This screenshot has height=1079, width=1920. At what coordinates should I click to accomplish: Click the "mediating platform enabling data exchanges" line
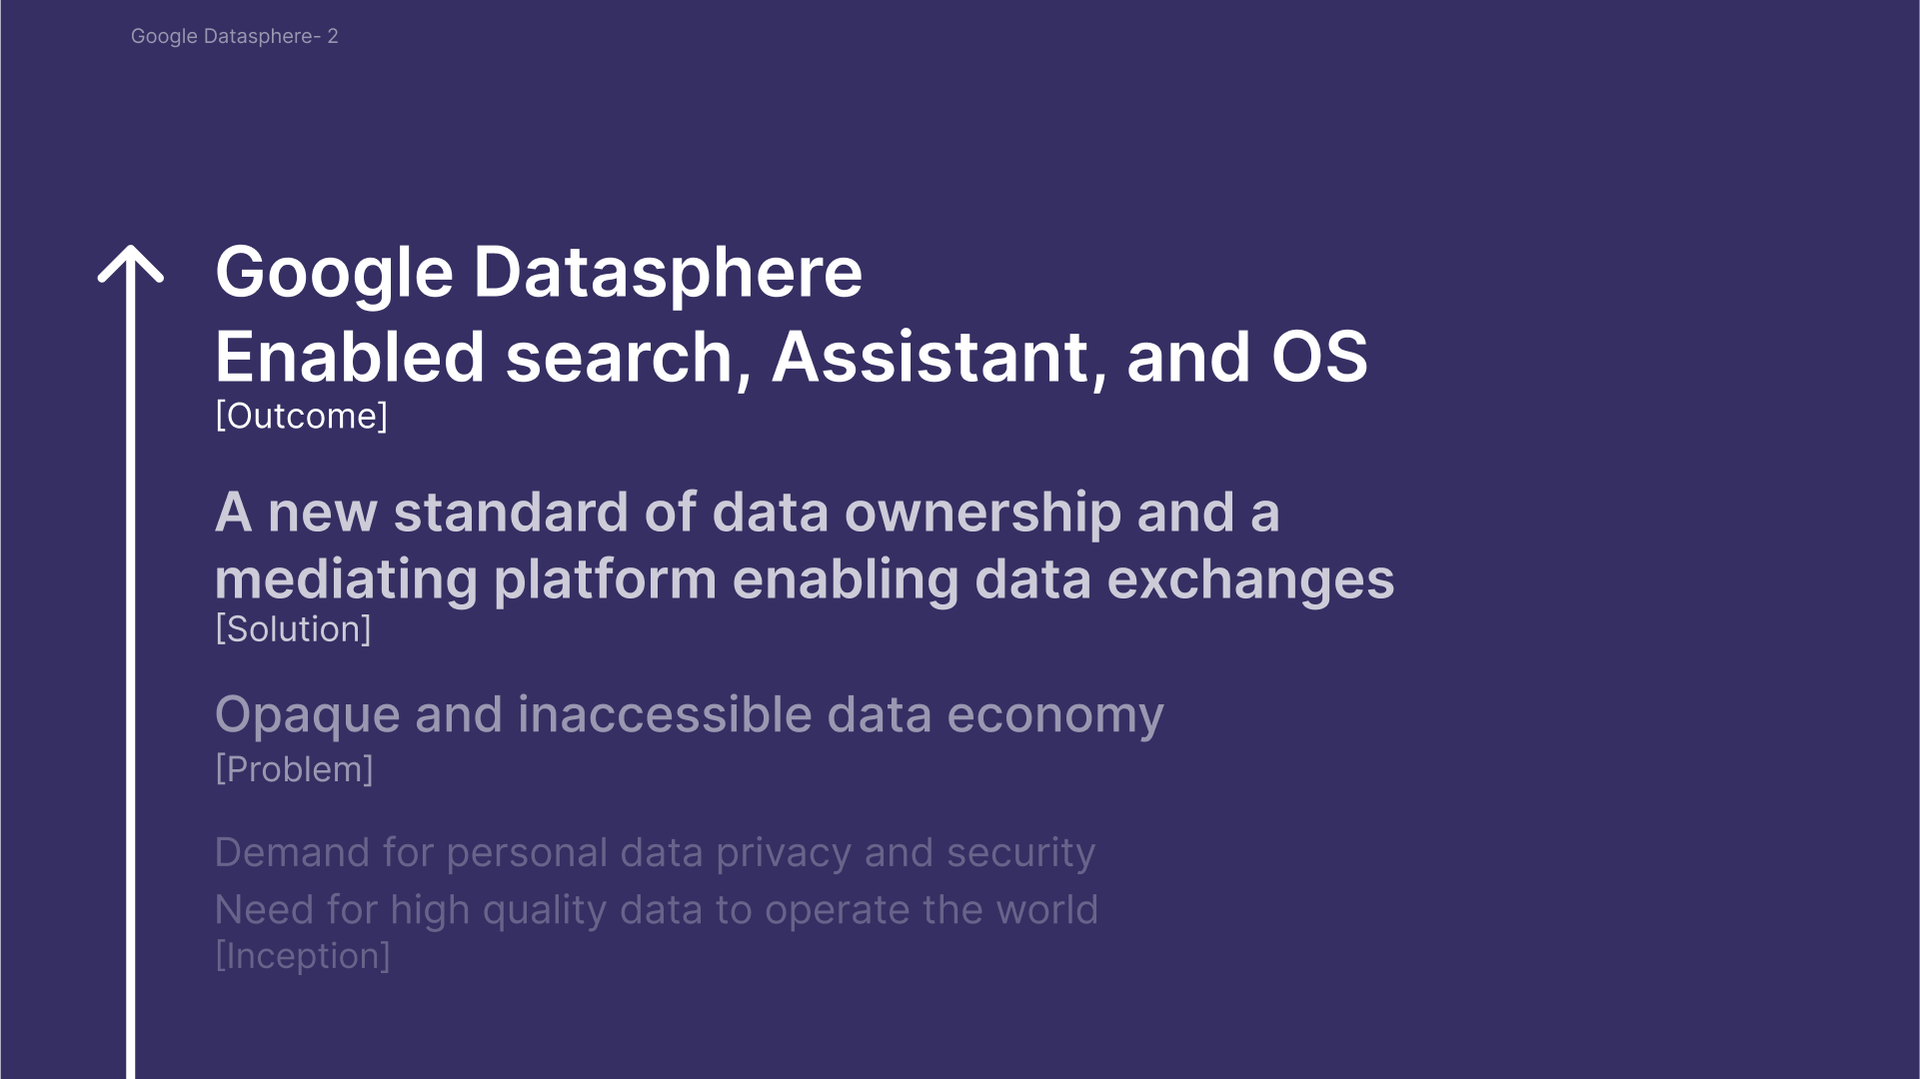point(804,580)
